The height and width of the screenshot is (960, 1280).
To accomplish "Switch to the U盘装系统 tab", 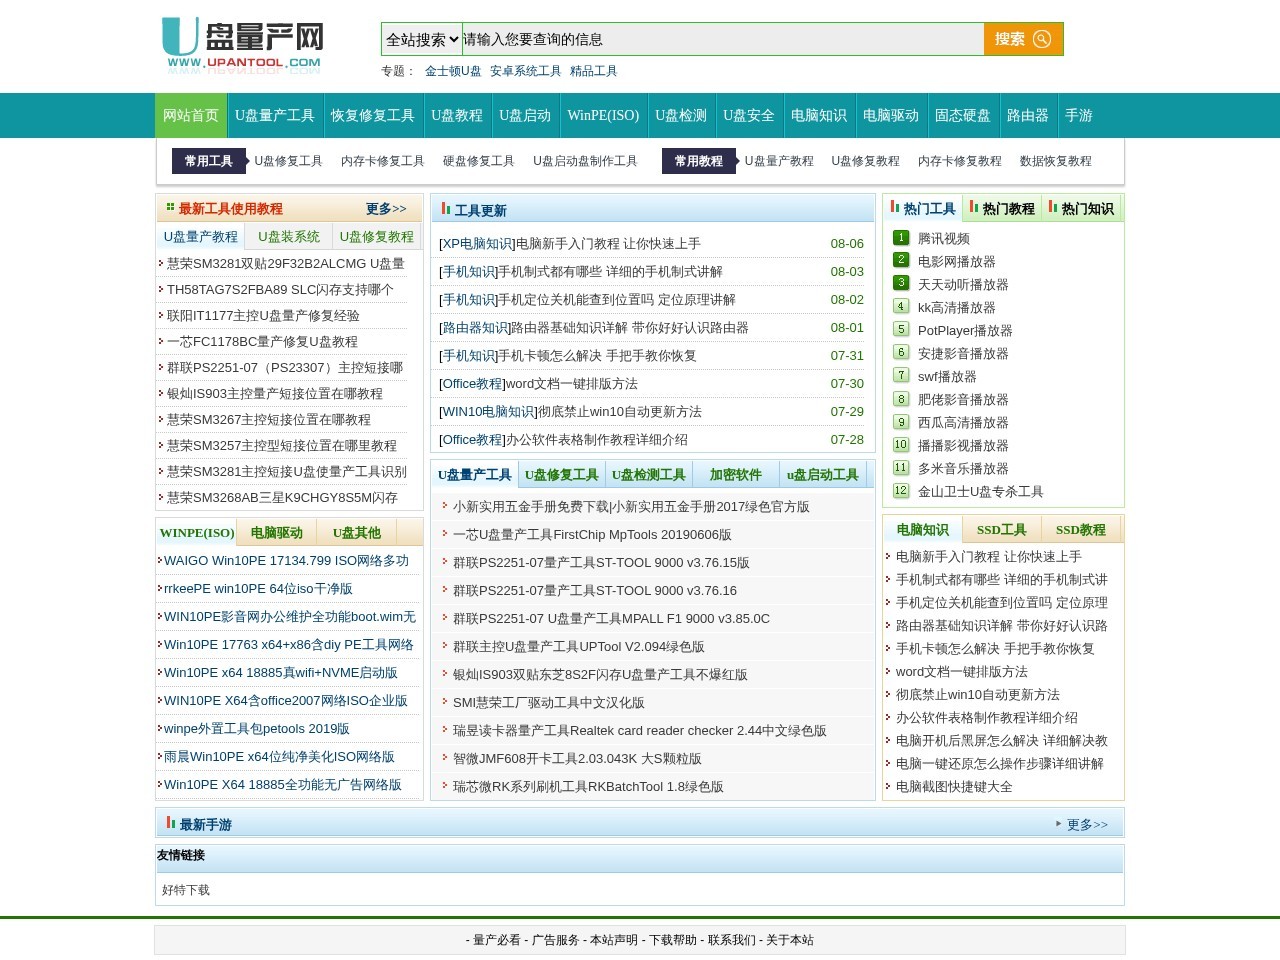I will (287, 236).
